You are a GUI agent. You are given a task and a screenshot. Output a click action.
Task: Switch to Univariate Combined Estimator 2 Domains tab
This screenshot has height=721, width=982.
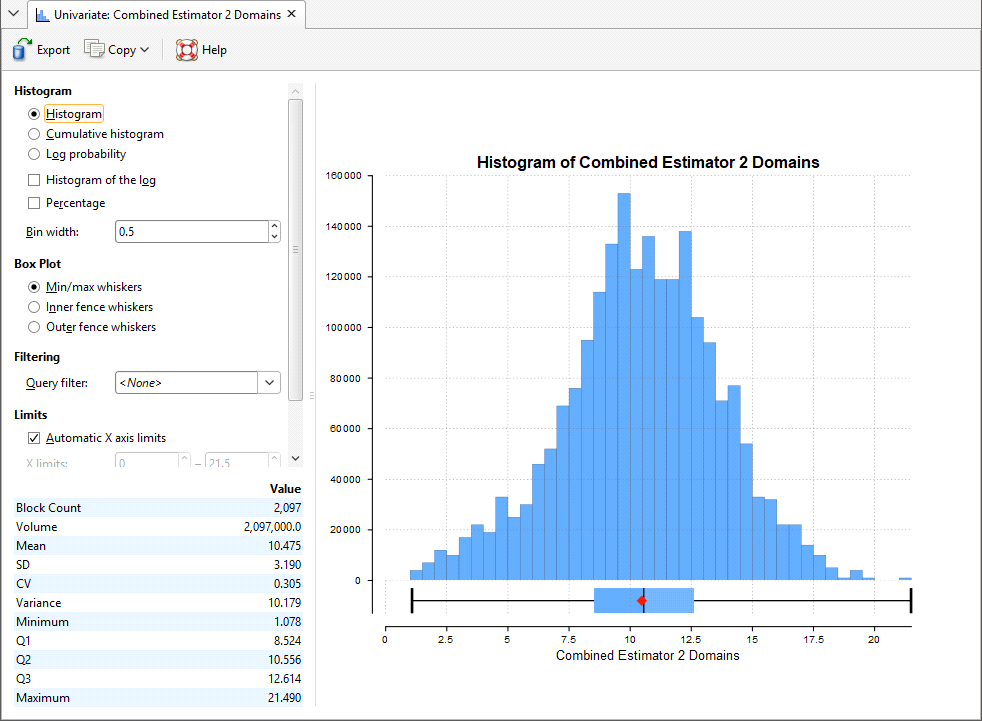pyautogui.click(x=166, y=15)
